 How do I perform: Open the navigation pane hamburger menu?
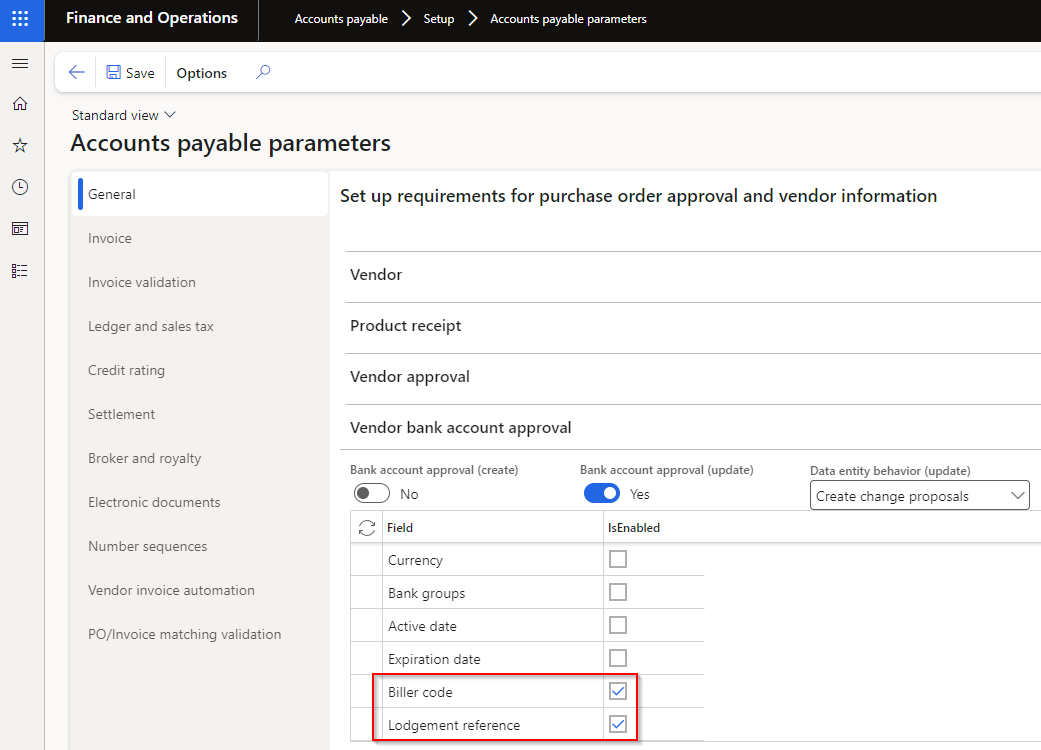[20, 63]
